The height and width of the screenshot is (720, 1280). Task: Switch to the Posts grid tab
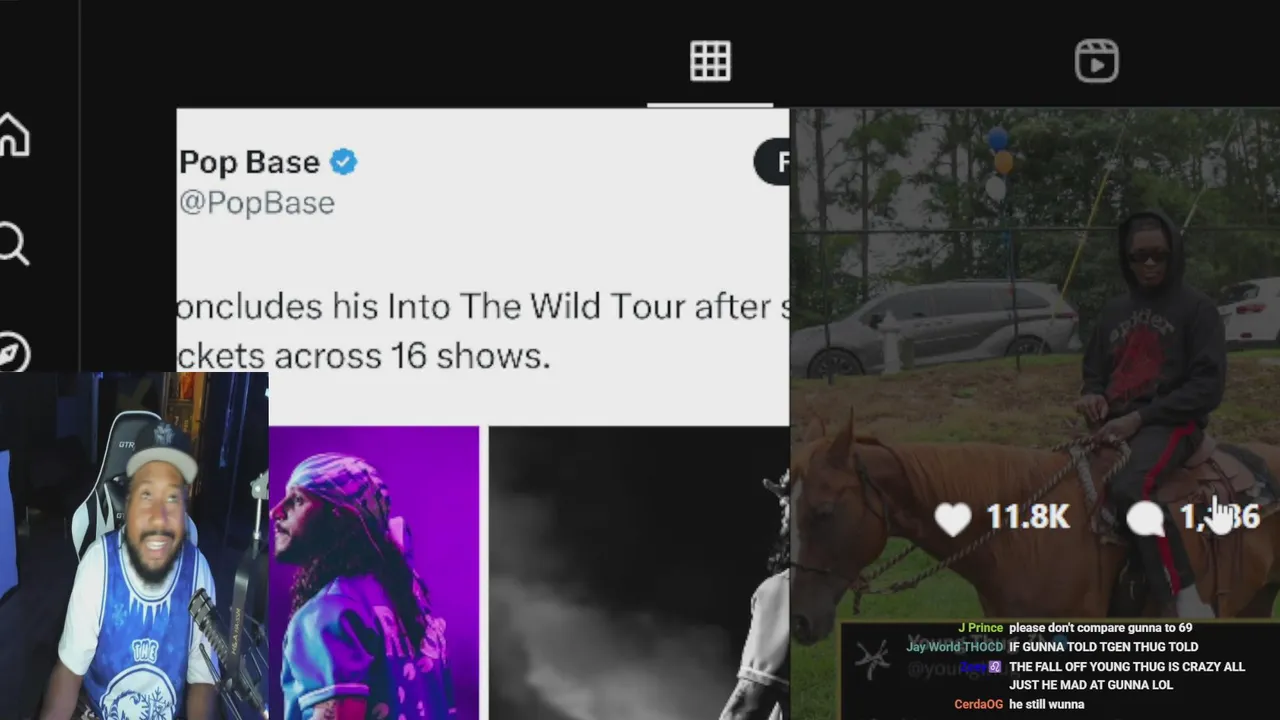pos(710,62)
